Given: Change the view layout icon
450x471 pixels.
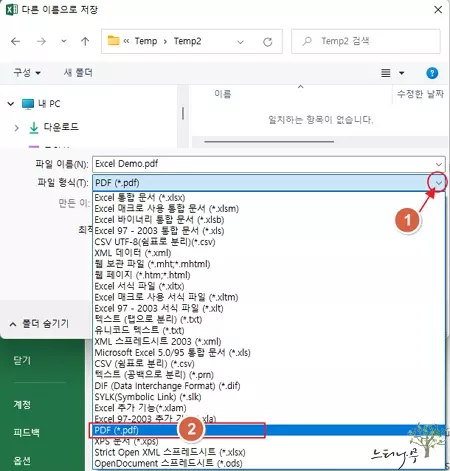Looking at the screenshot, I should pos(386,73).
